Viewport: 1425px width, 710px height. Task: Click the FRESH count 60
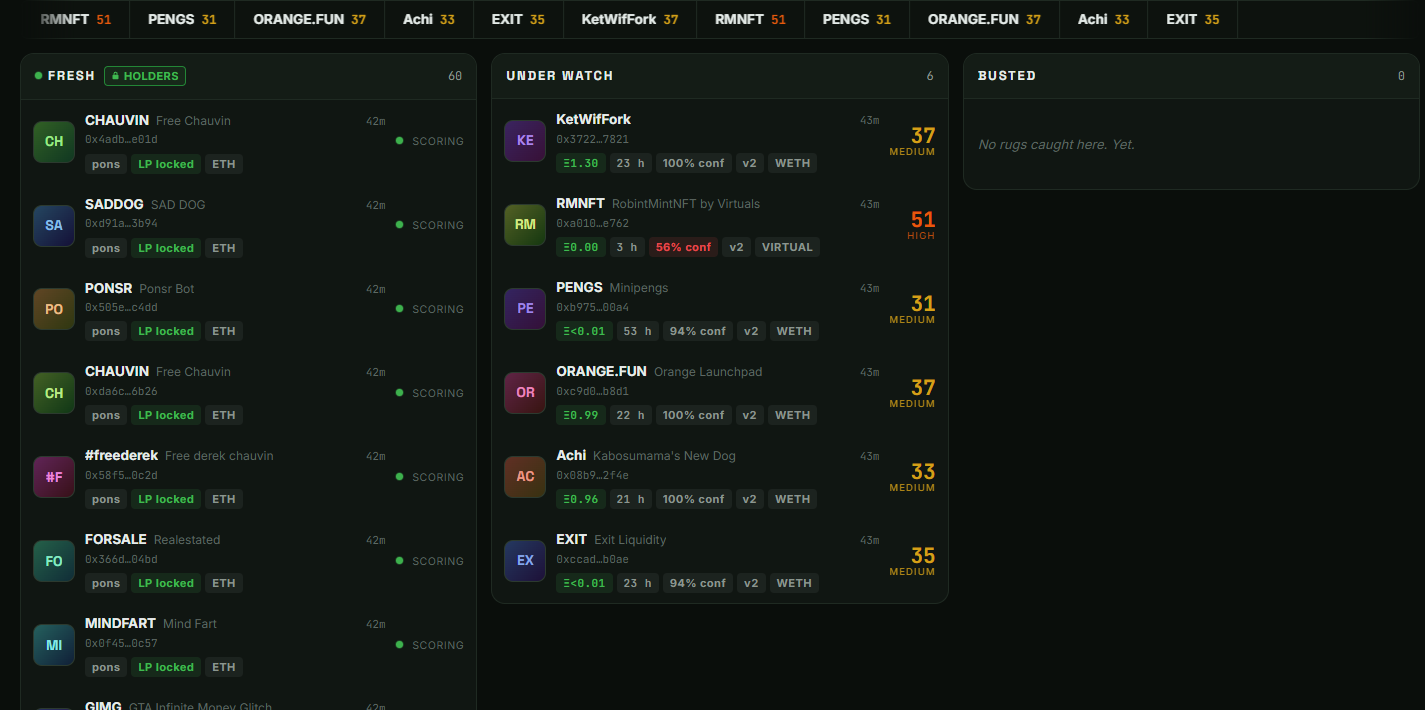click(455, 76)
